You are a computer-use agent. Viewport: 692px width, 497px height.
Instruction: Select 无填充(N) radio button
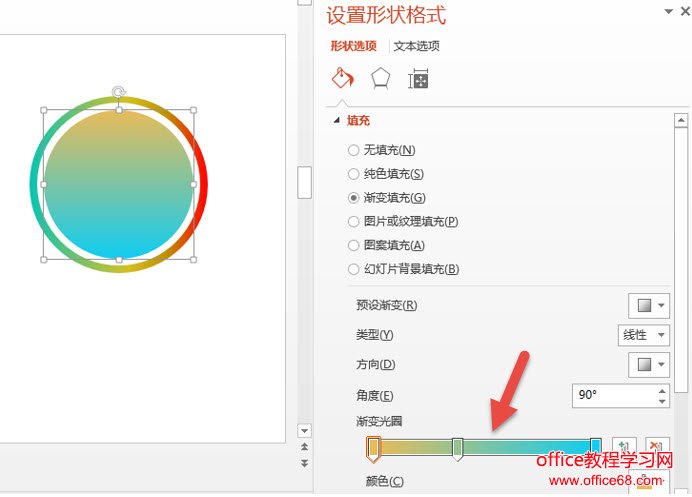(353, 150)
